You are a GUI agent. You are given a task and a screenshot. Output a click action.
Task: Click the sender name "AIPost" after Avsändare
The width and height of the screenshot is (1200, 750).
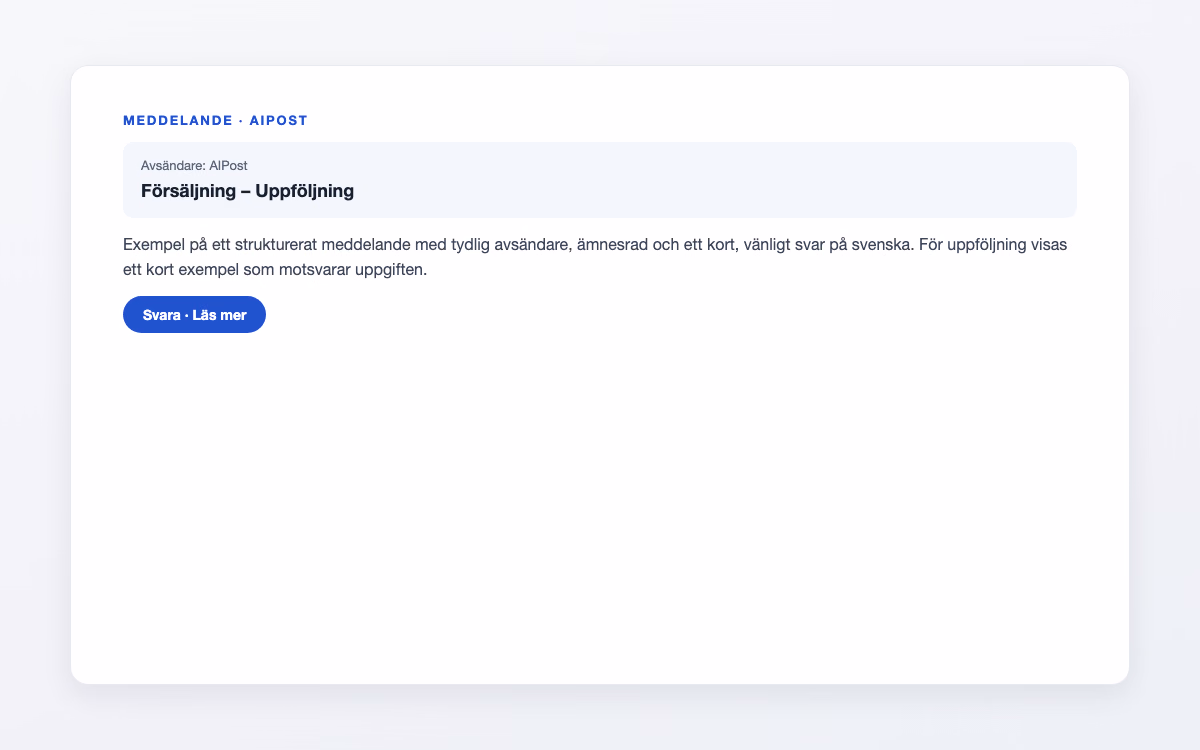click(x=228, y=165)
